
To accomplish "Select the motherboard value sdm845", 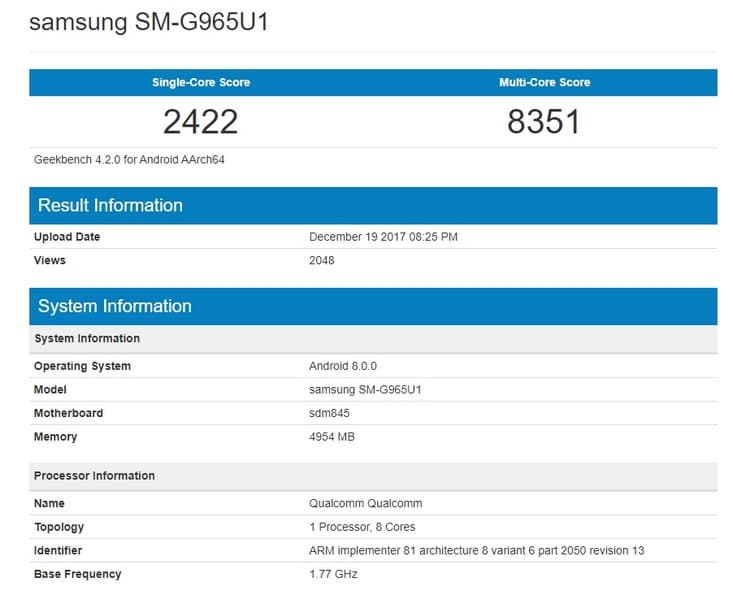I will coord(329,413).
